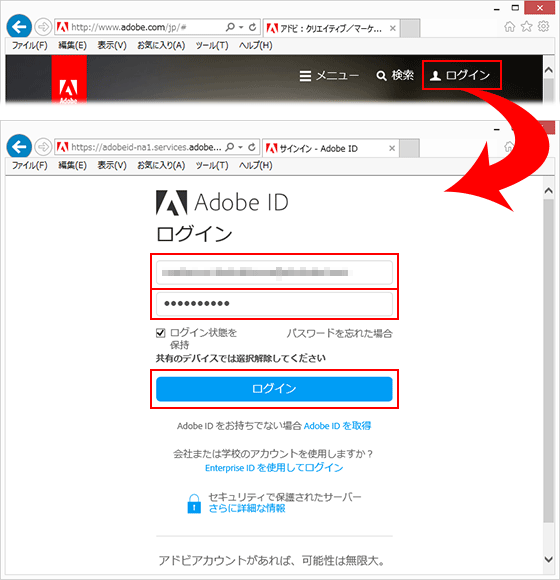
Task: Click the adobeid-na1 address bar URL
Action: point(146,147)
